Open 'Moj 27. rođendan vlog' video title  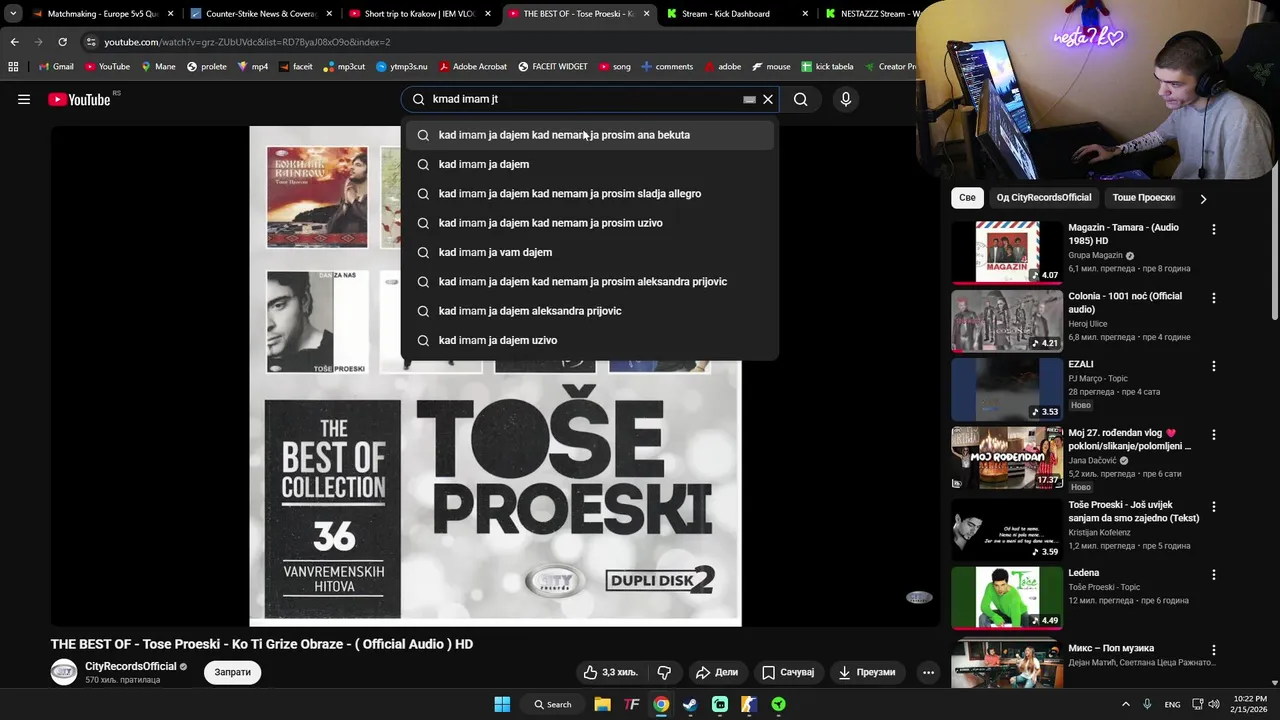point(1130,440)
